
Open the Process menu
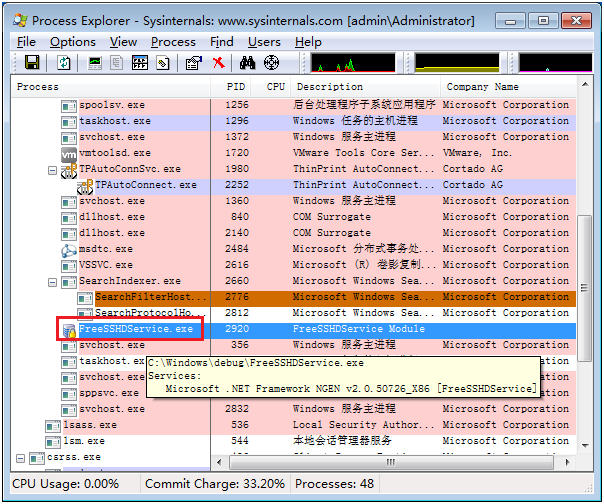click(173, 42)
